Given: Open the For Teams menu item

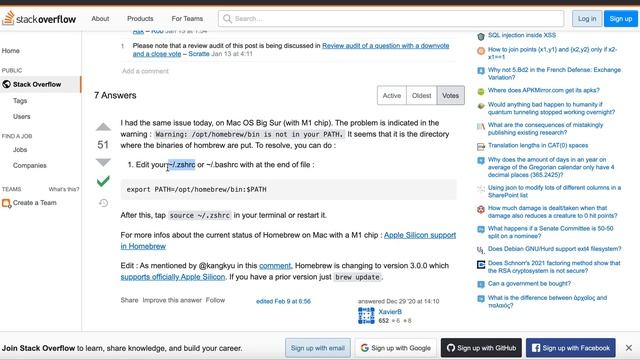Looking at the screenshot, I should tap(187, 19).
